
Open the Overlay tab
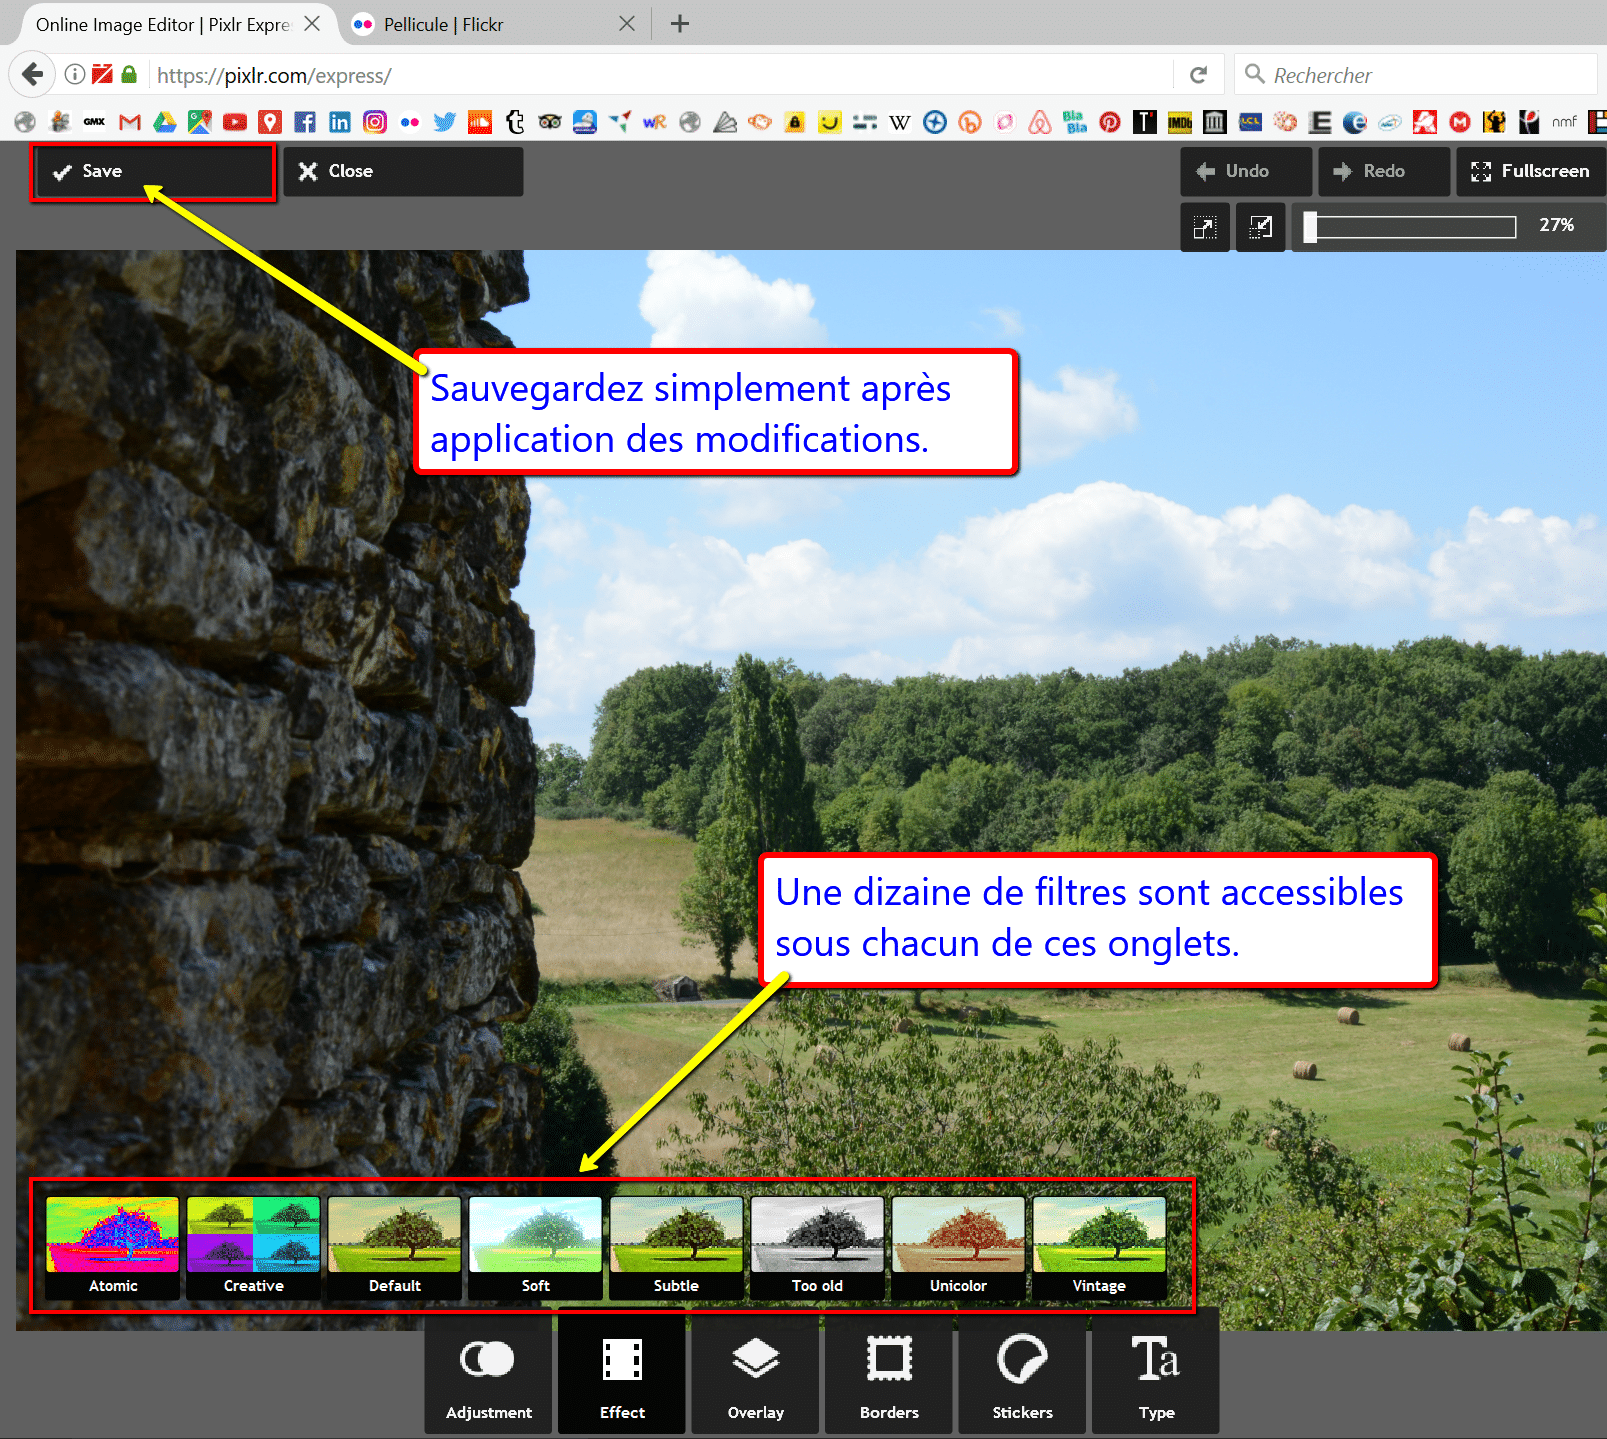pyautogui.click(x=756, y=1375)
